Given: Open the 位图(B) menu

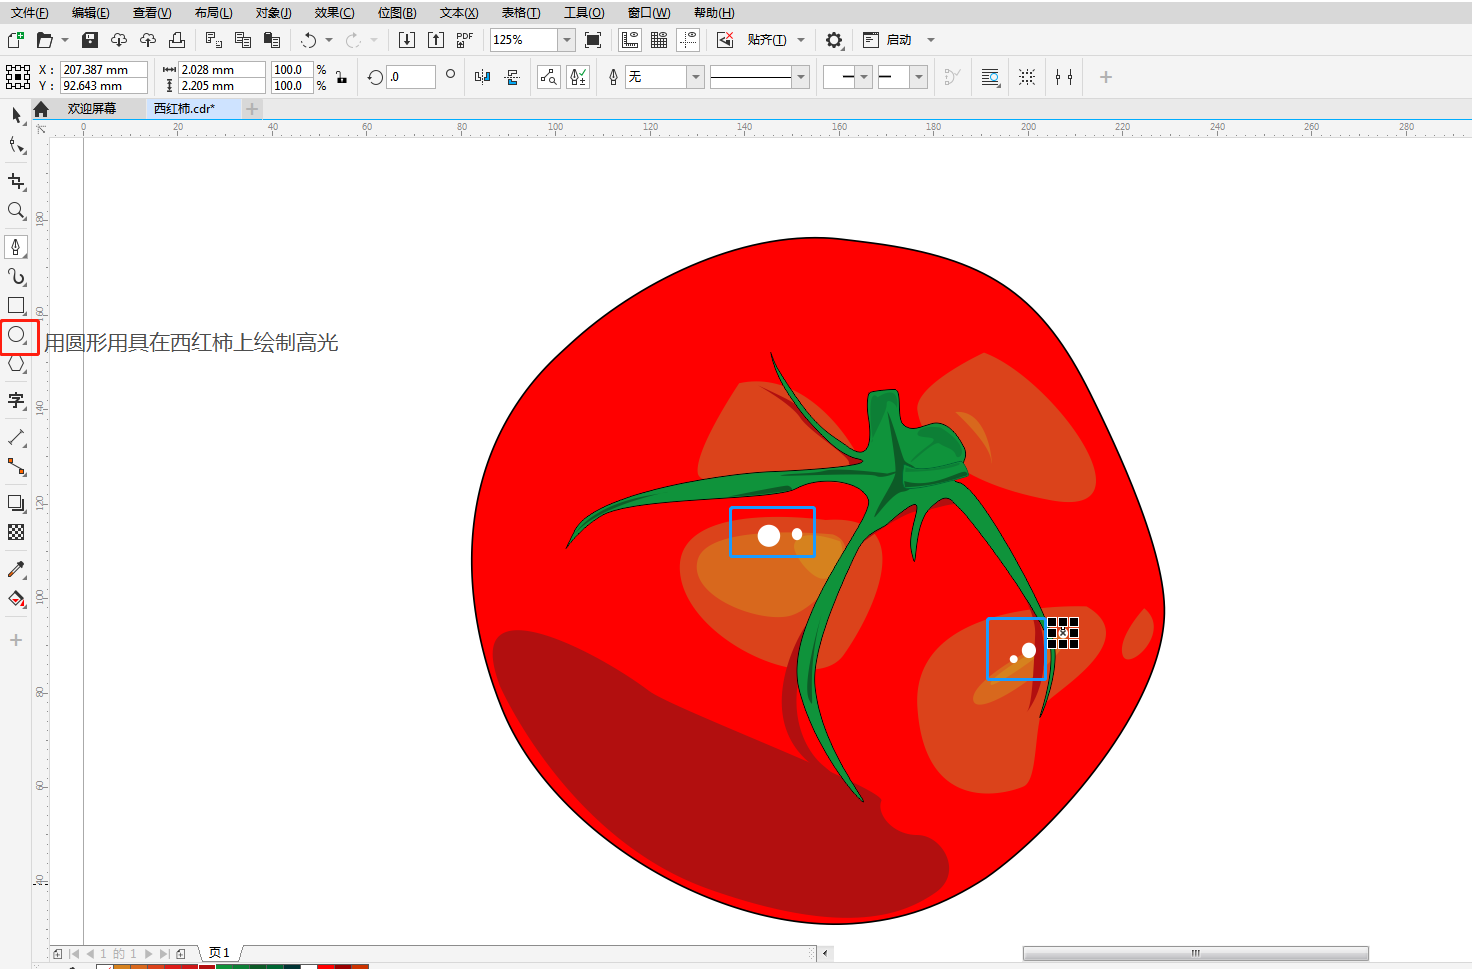Looking at the screenshot, I should (x=397, y=13).
